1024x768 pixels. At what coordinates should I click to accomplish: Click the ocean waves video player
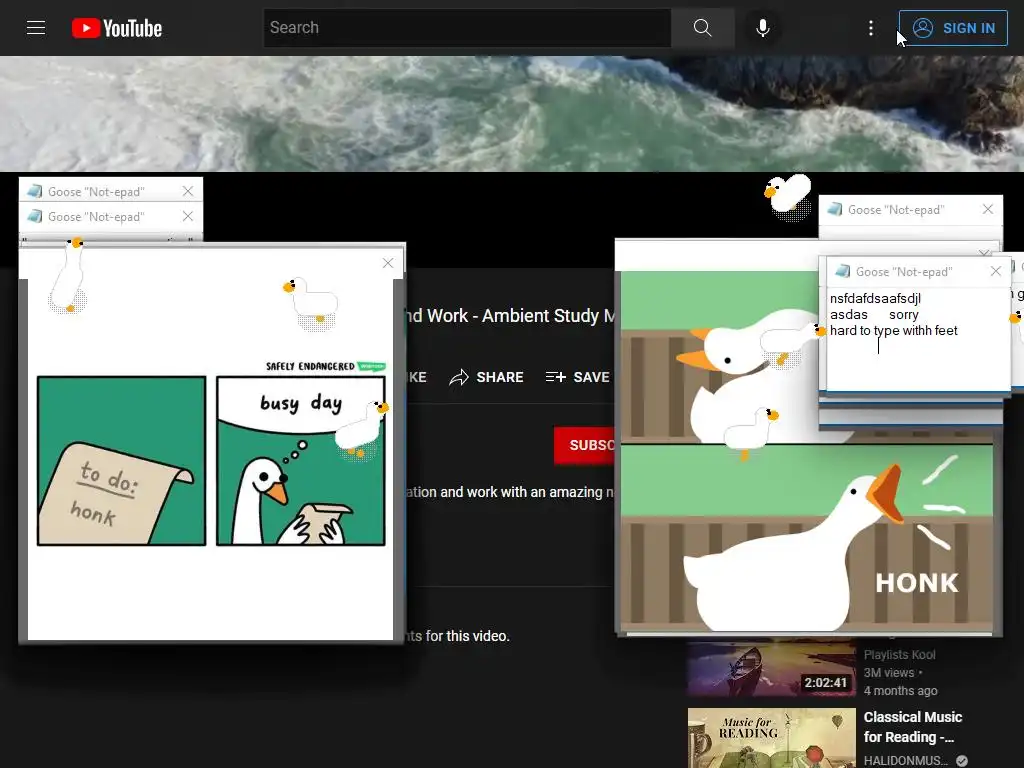pyautogui.click(x=512, y=114)
